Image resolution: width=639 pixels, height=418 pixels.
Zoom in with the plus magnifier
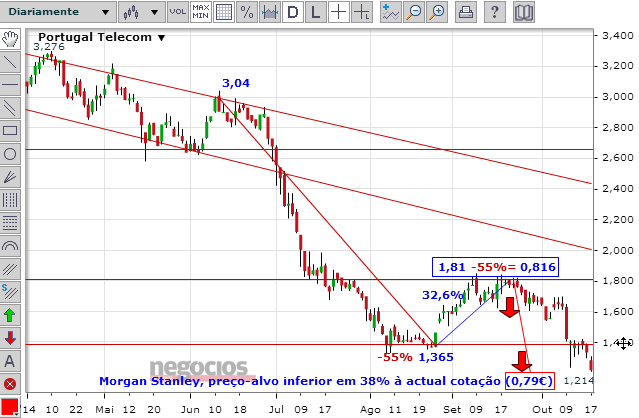437,12
